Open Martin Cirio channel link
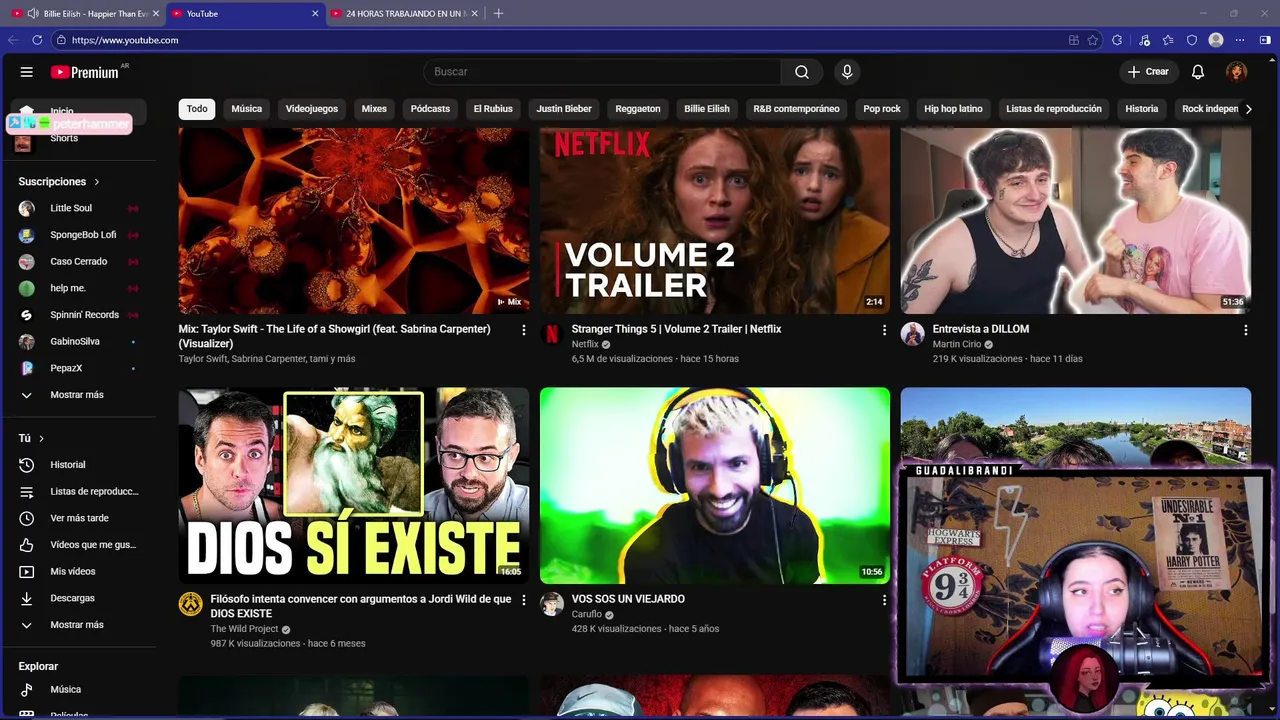 (957, 344)
